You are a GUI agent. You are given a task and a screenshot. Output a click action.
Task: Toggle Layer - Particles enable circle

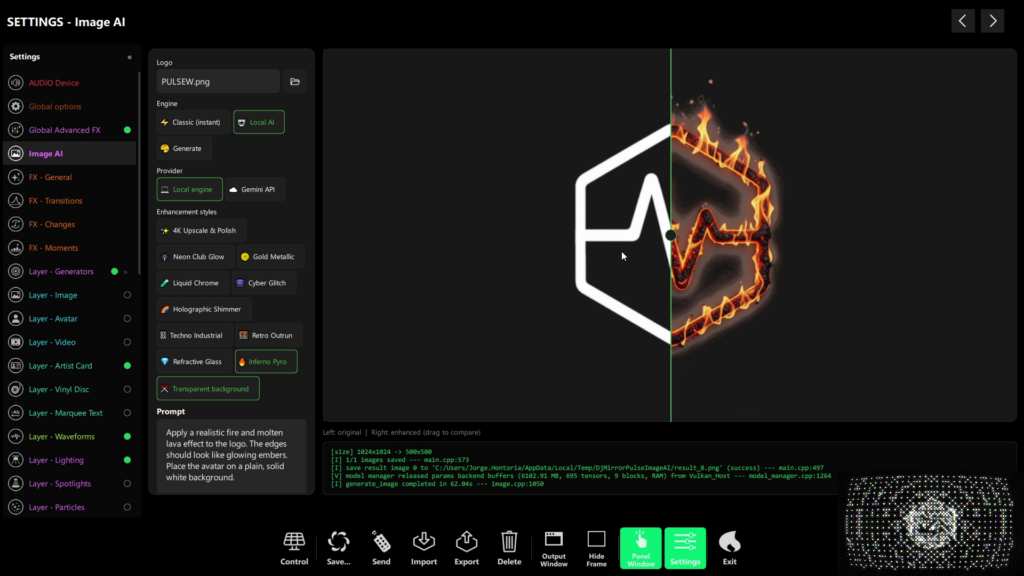[127, 507]
